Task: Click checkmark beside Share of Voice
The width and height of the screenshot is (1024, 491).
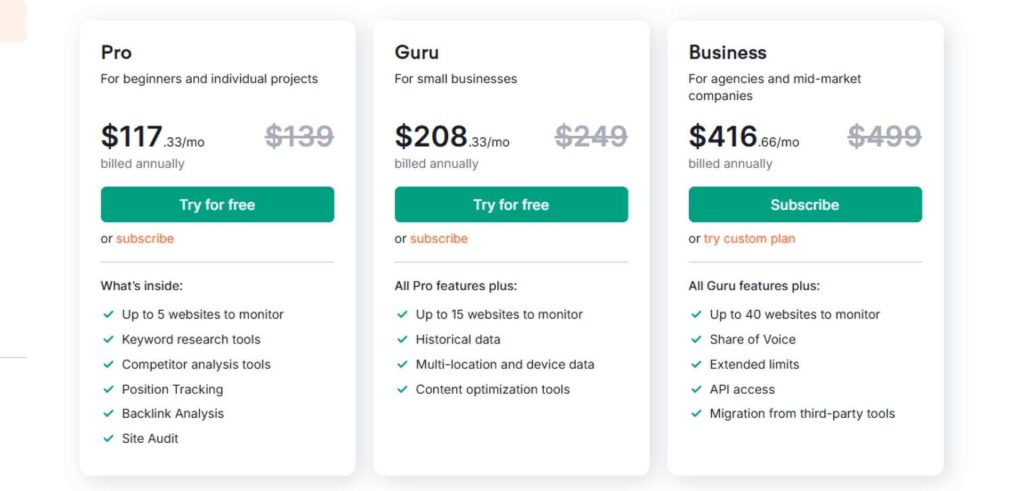Action: tap(696, 339)
